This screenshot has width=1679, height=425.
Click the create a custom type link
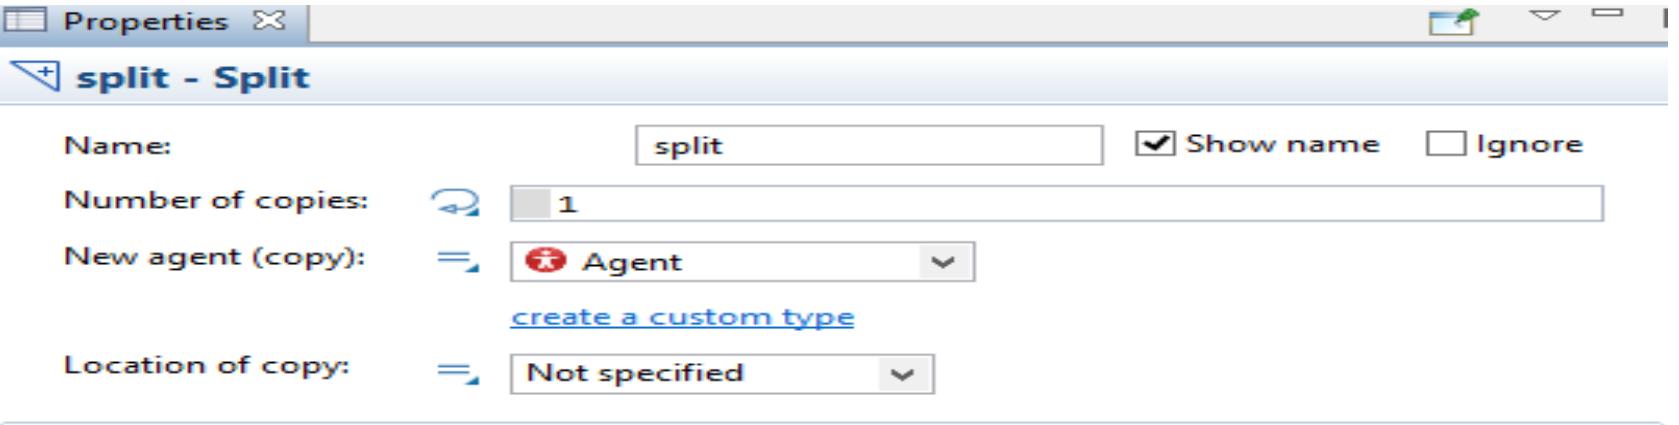point(682,317)
